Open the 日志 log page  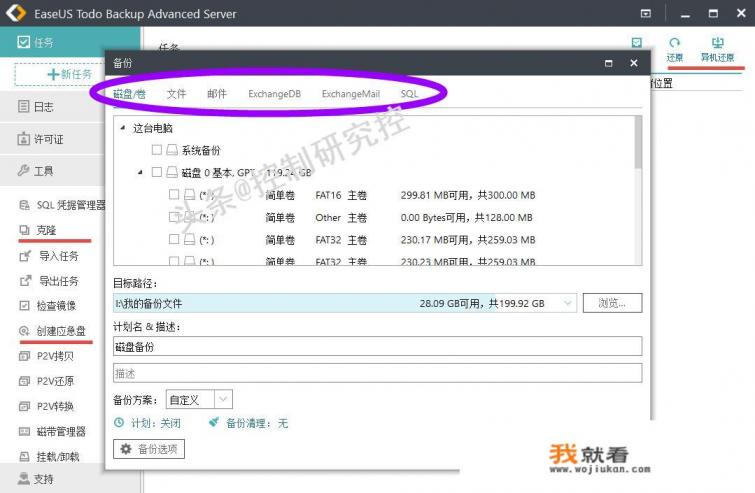pos(52,106)
